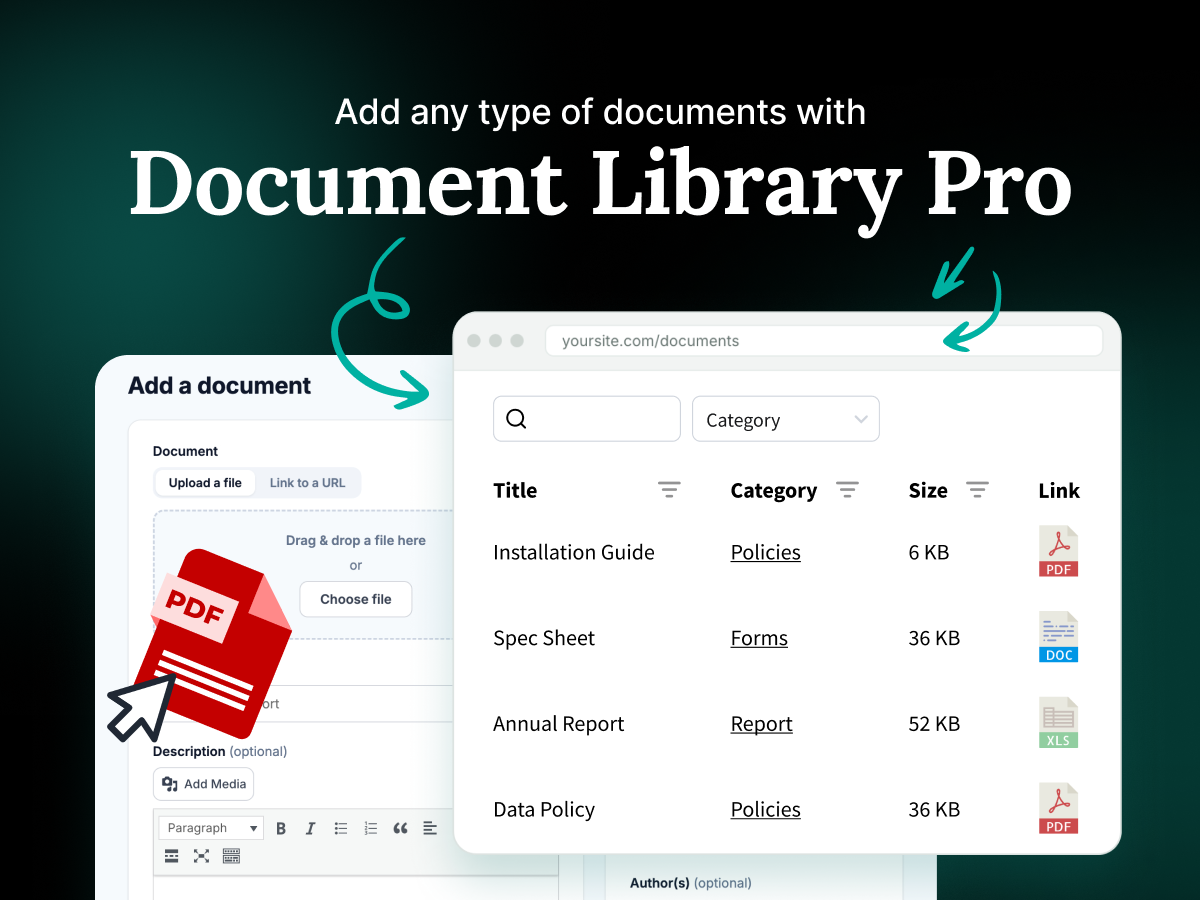Click the 52 KB size value
This screenshot has height=900, width=1200.
(934, 724)
